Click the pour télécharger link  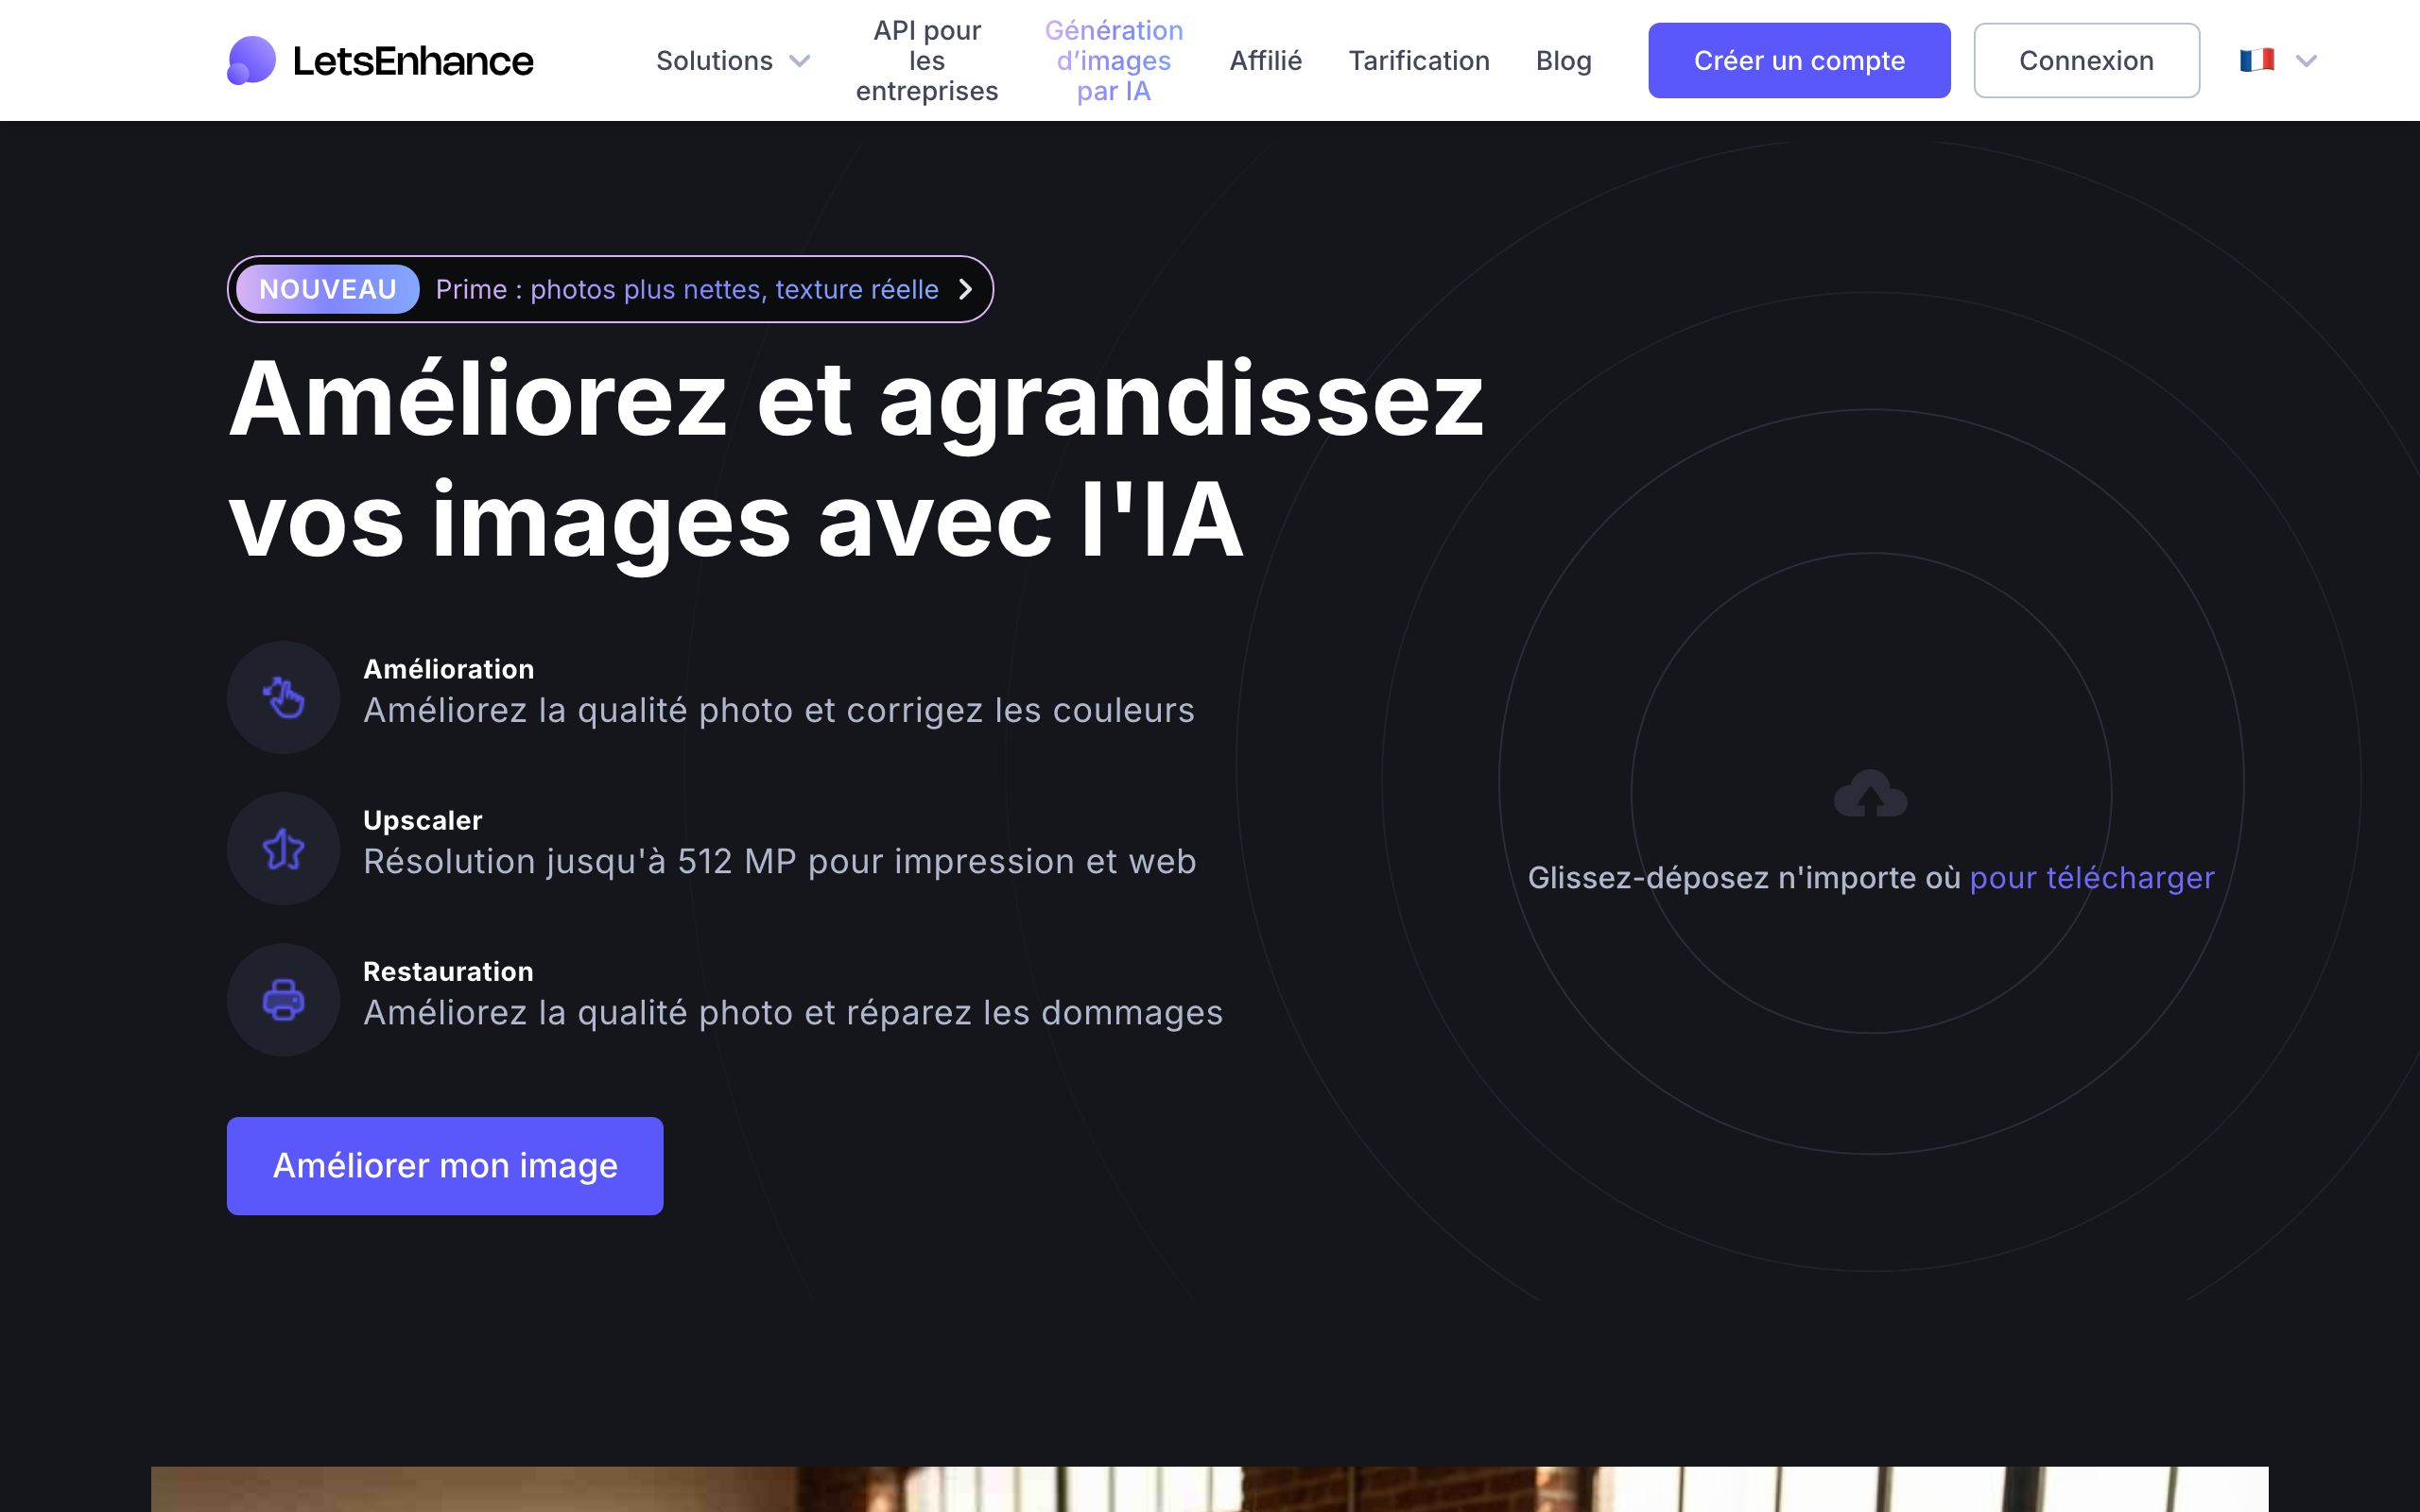tap(2092, 878)
